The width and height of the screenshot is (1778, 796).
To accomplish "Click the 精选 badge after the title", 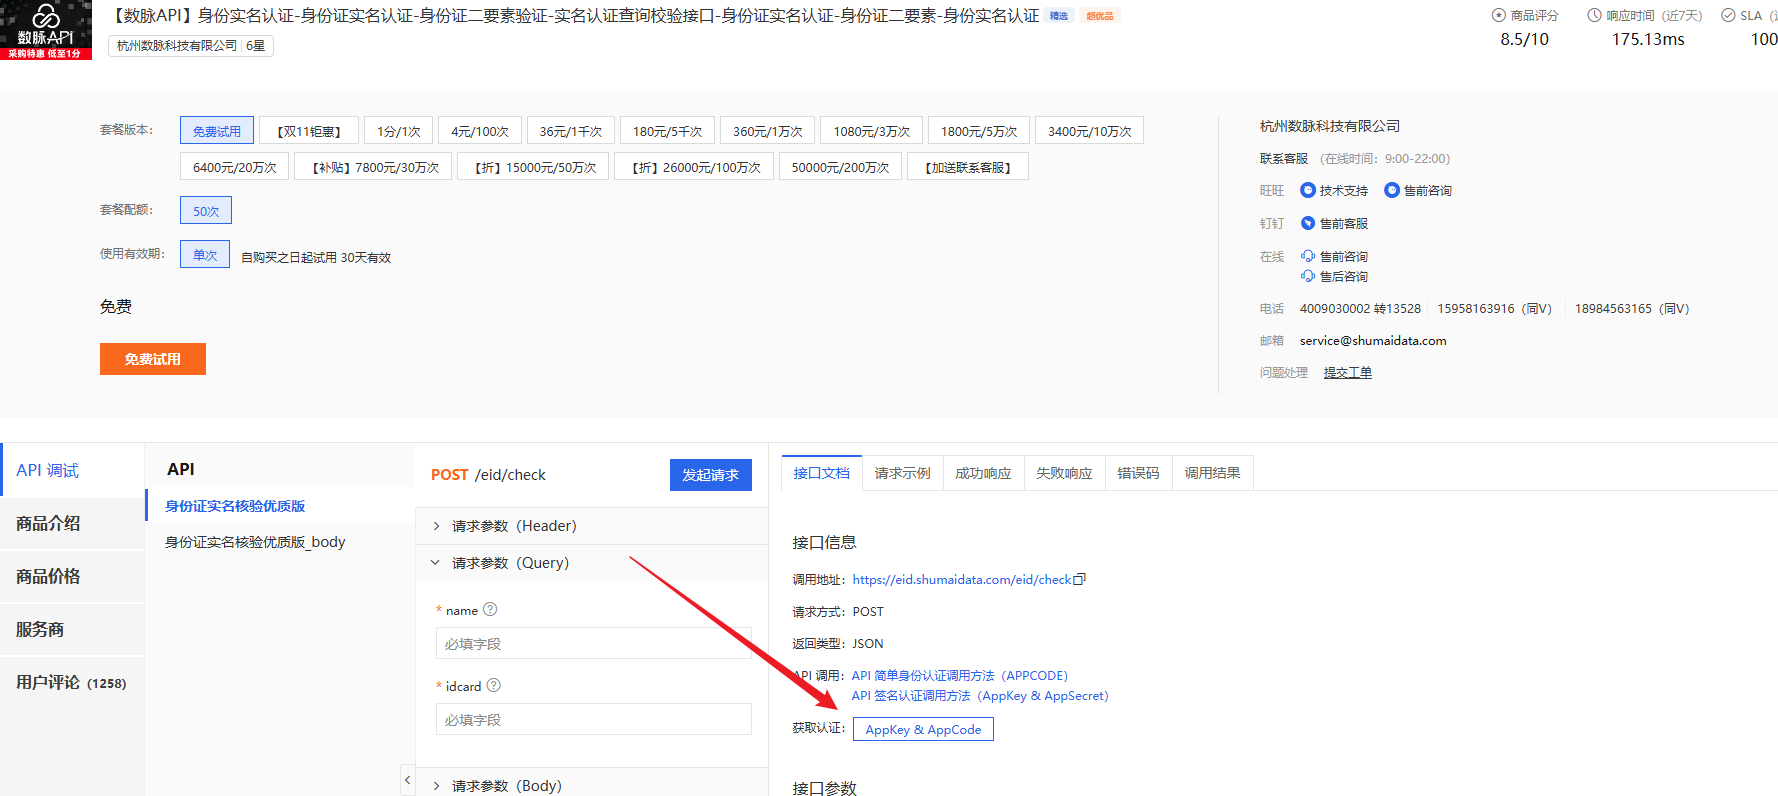I will (x=1059, y=16).
